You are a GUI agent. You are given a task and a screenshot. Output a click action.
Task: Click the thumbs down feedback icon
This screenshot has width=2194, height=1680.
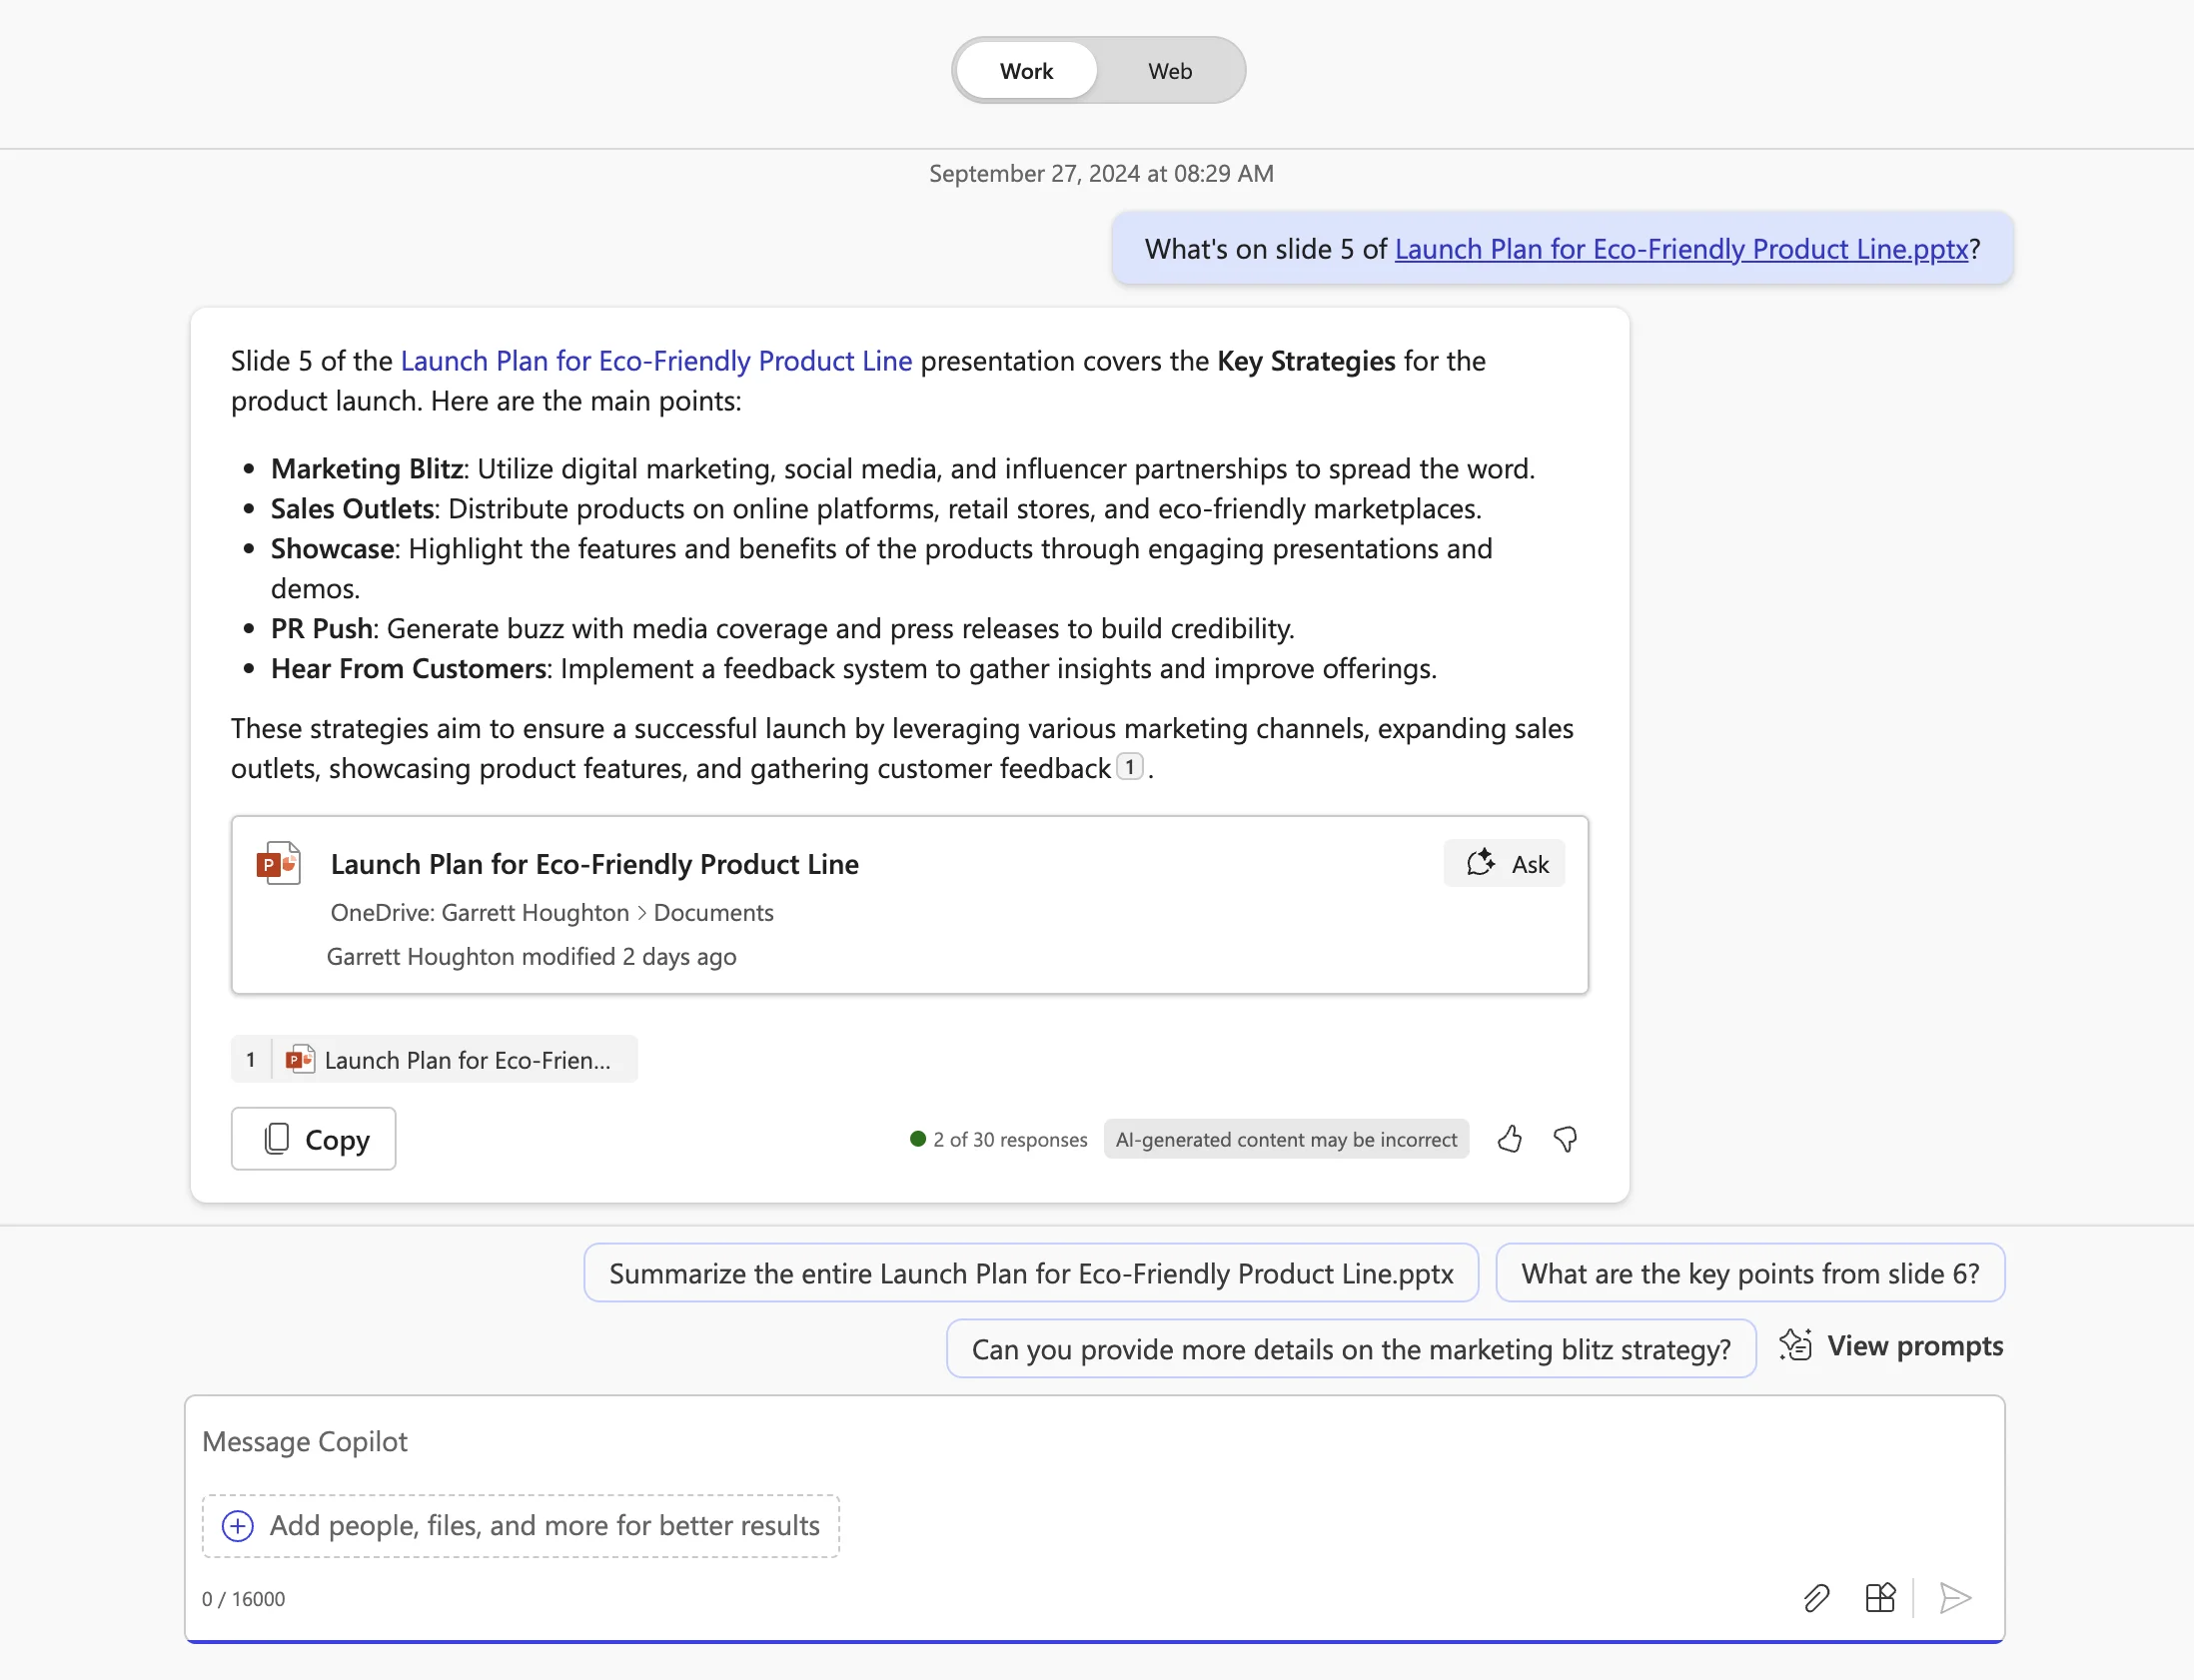[x=1565, y=1139]
